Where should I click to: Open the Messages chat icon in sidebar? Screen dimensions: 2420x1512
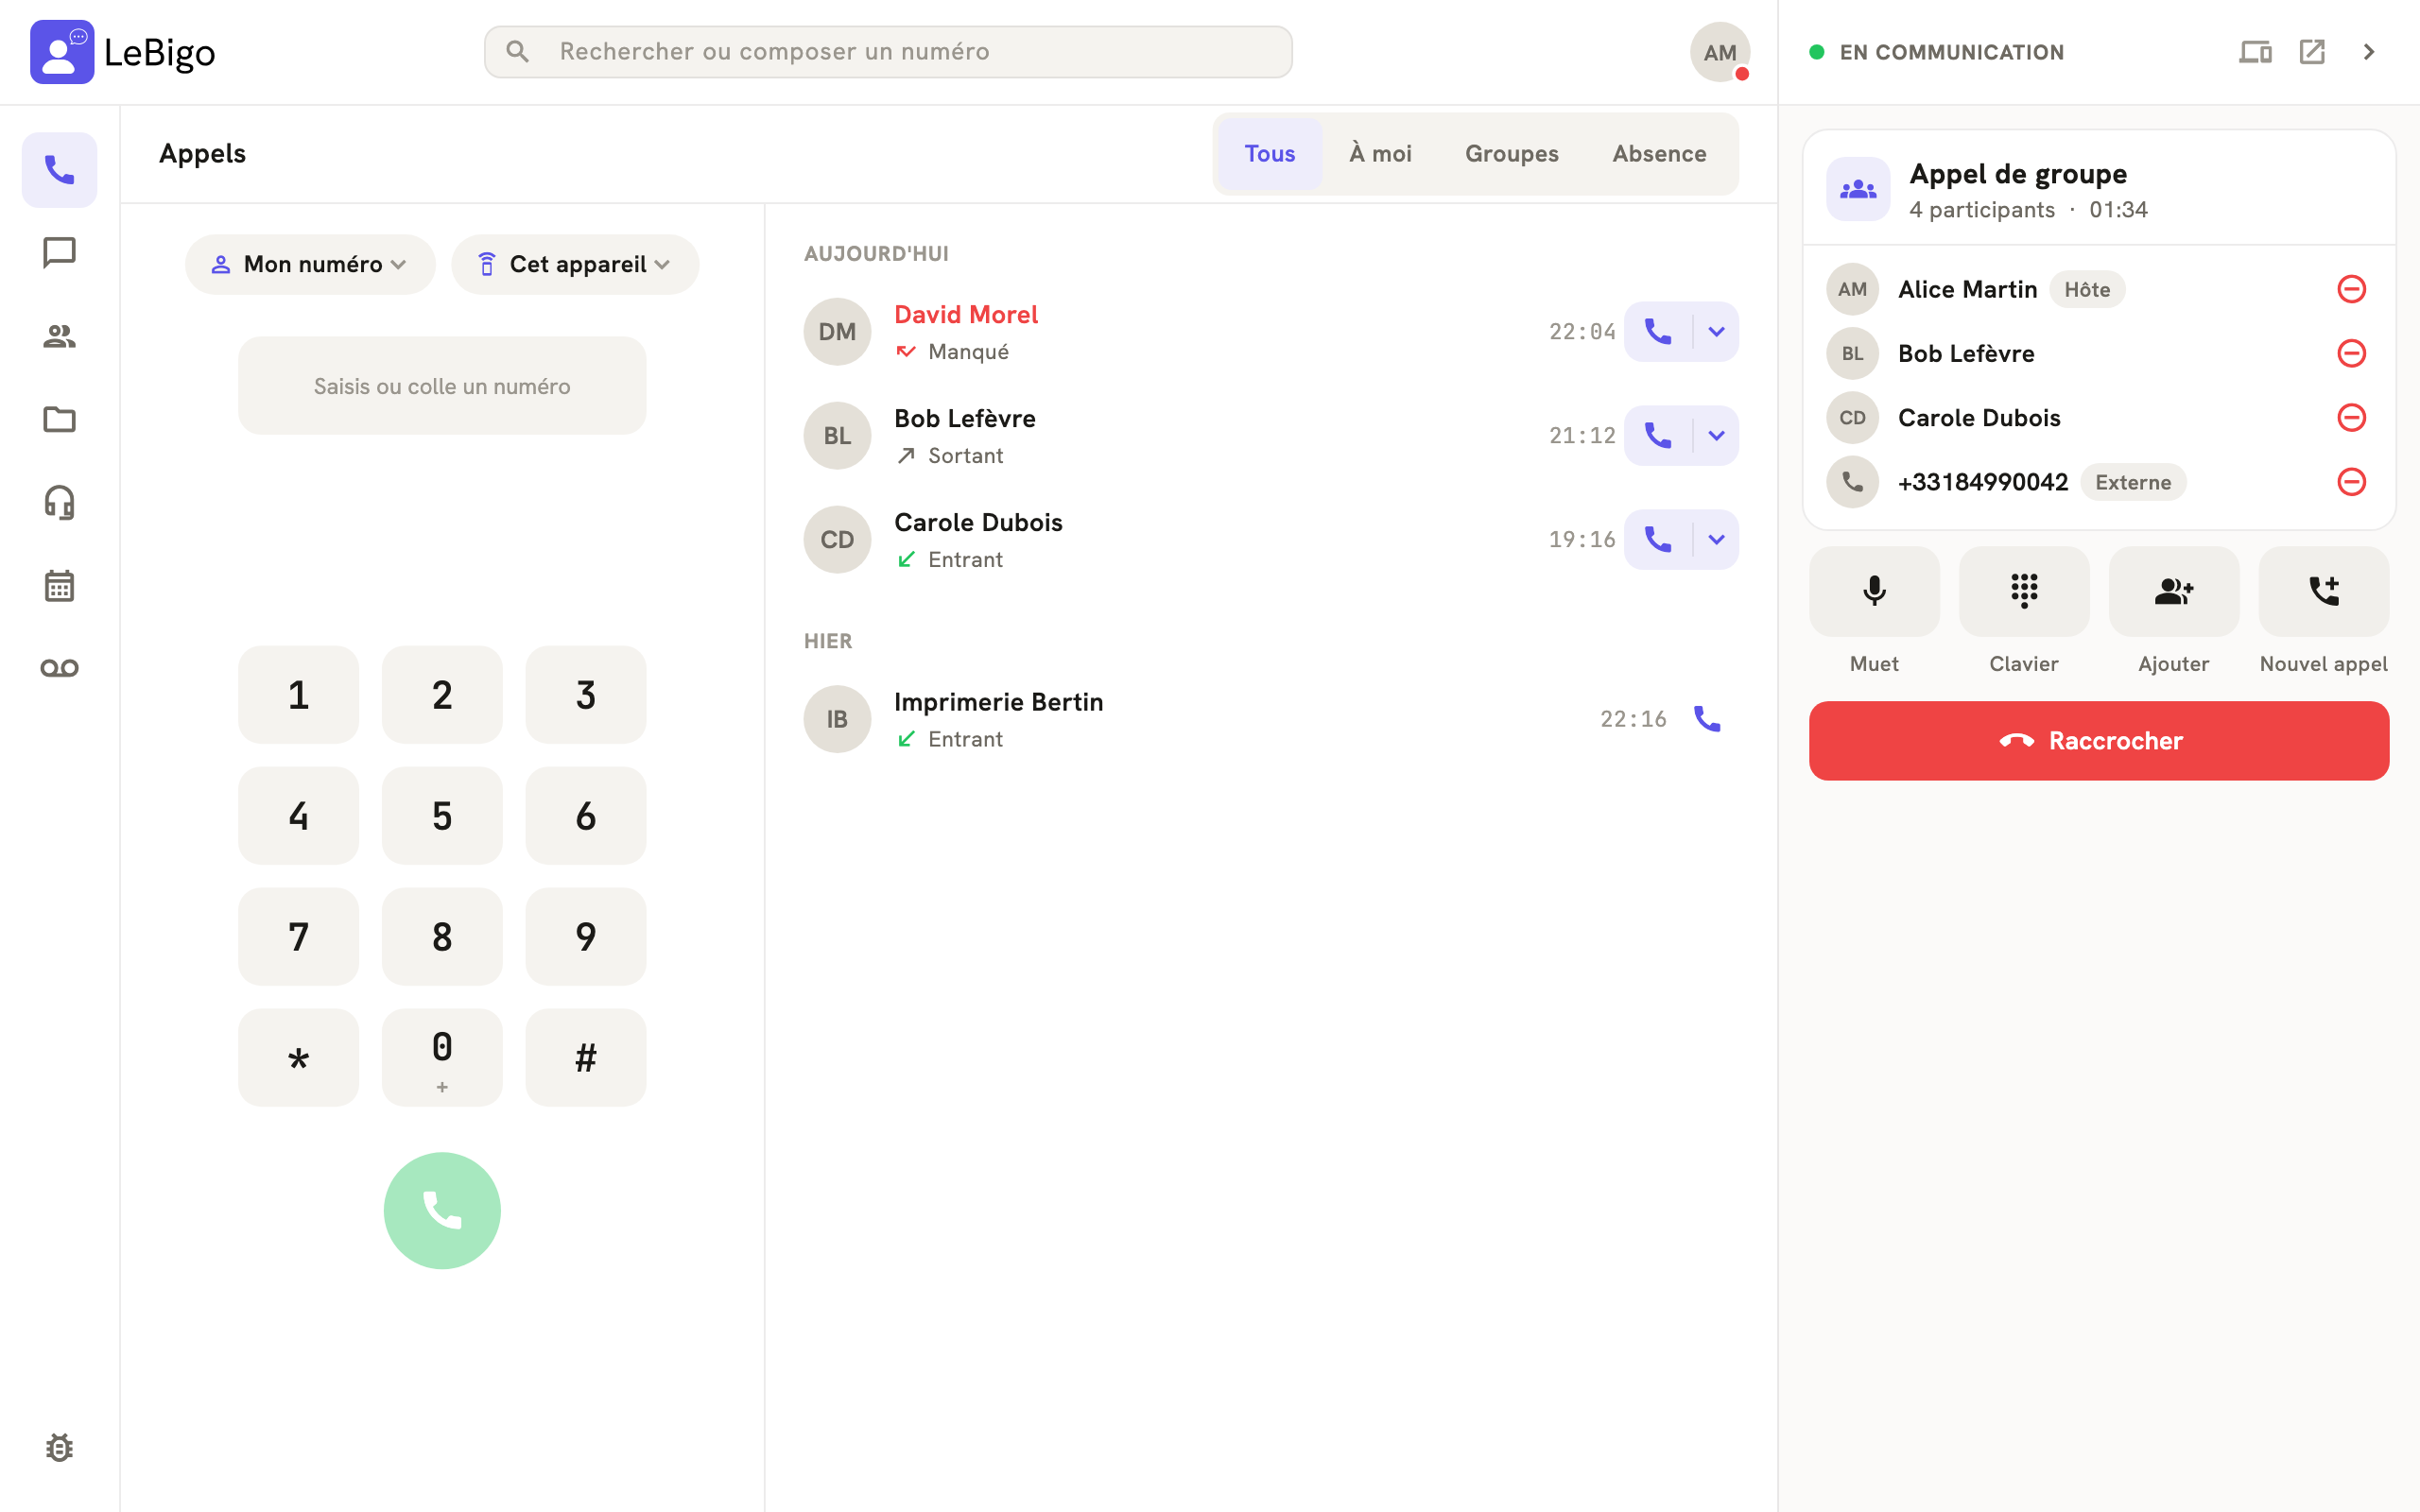pyautogui.click(x=59, y=253)
